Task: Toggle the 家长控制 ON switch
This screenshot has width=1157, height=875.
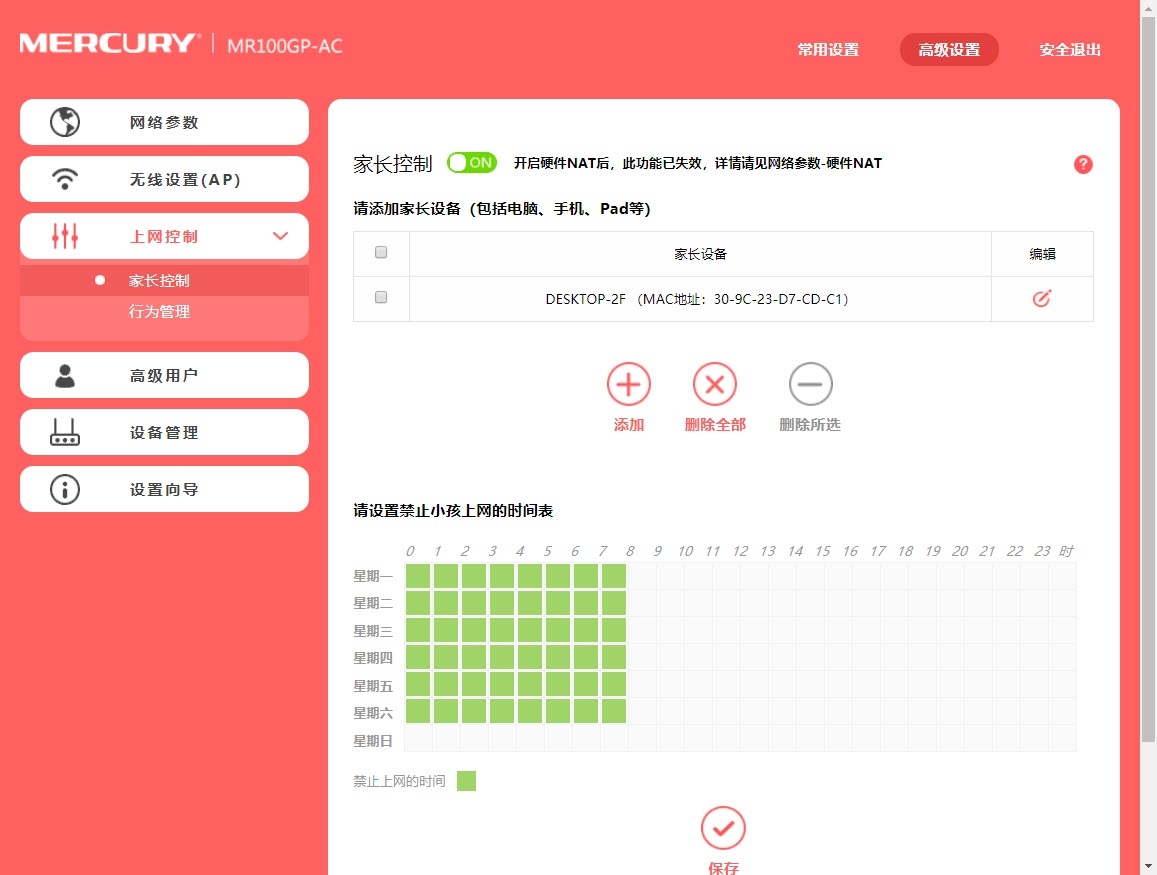Action: [472, 163]
